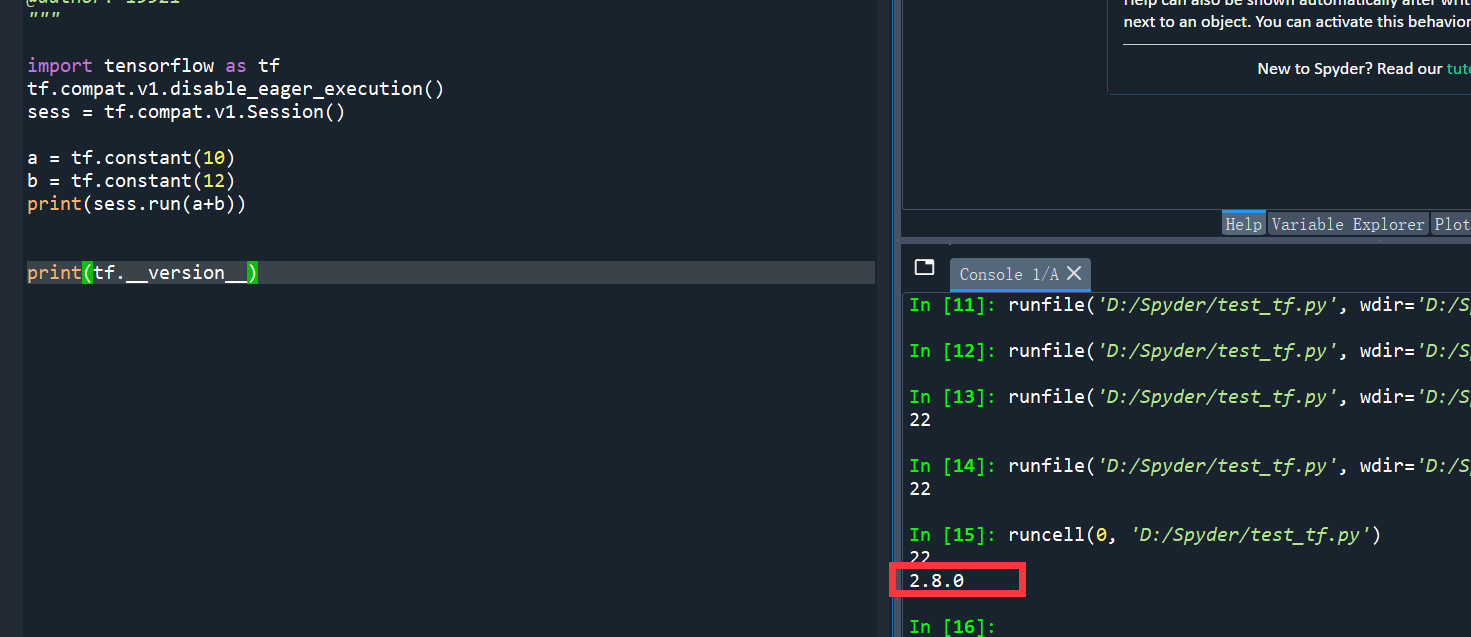The height and width of the screenshot is (637, 1471).
Task: Click the In [15] runcell console entry
Action: [1145, 535]
